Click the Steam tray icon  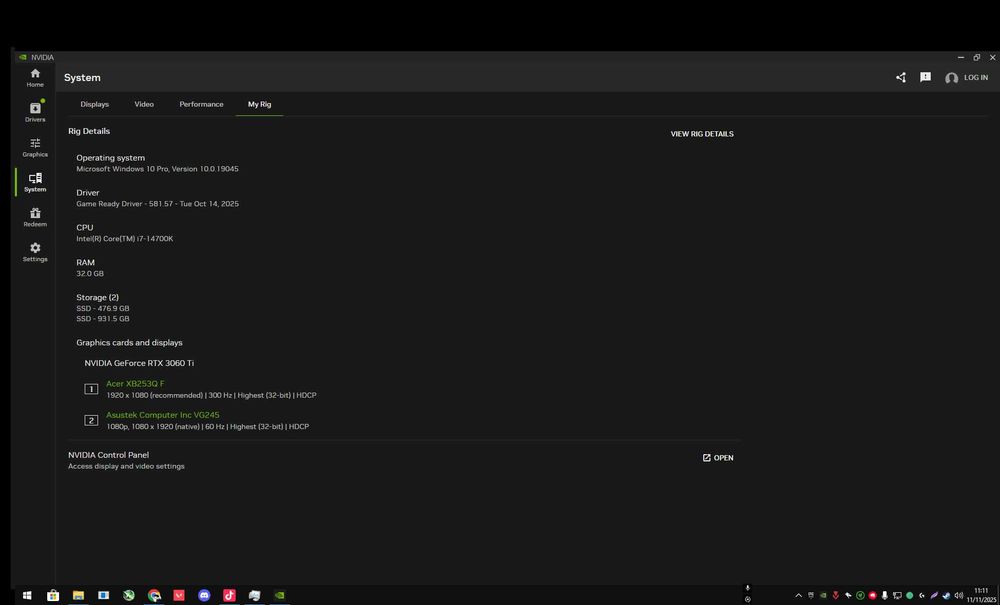coord(946,595)
